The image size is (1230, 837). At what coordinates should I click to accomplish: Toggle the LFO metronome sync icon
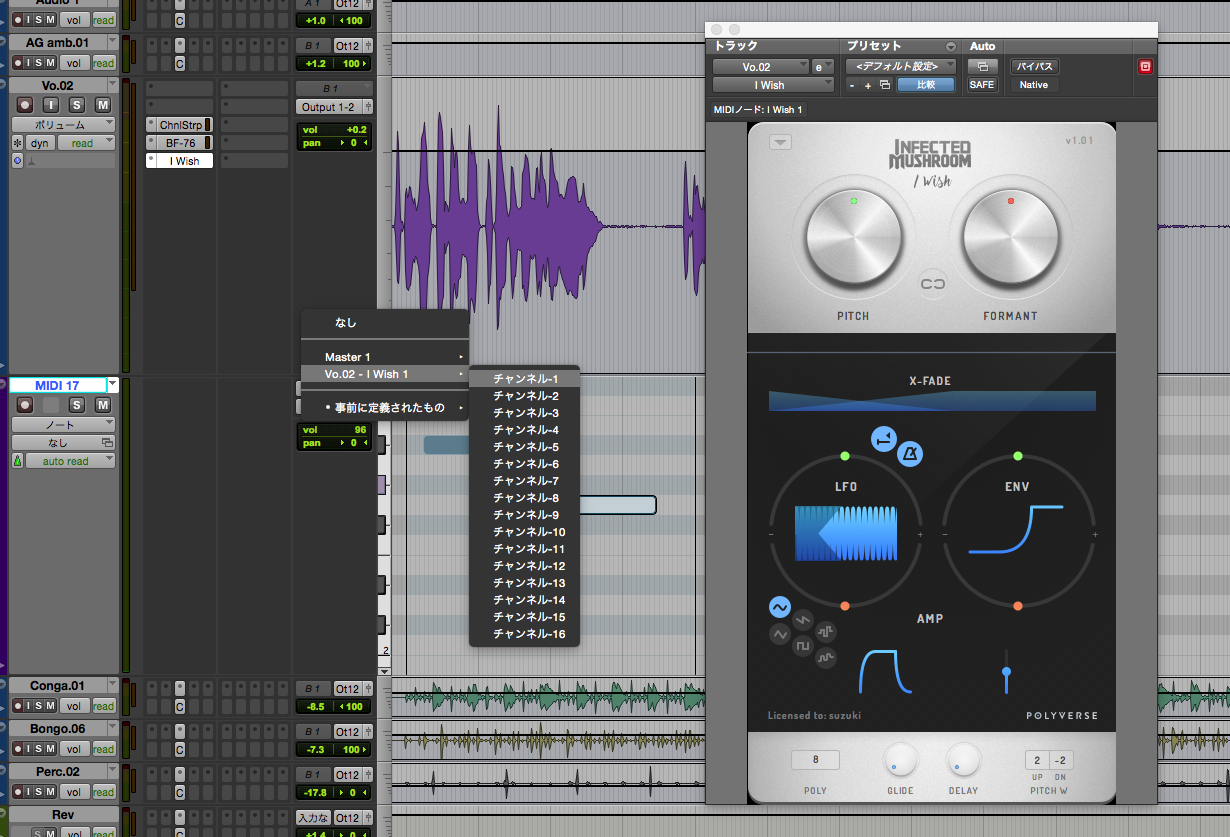point(910,454)
